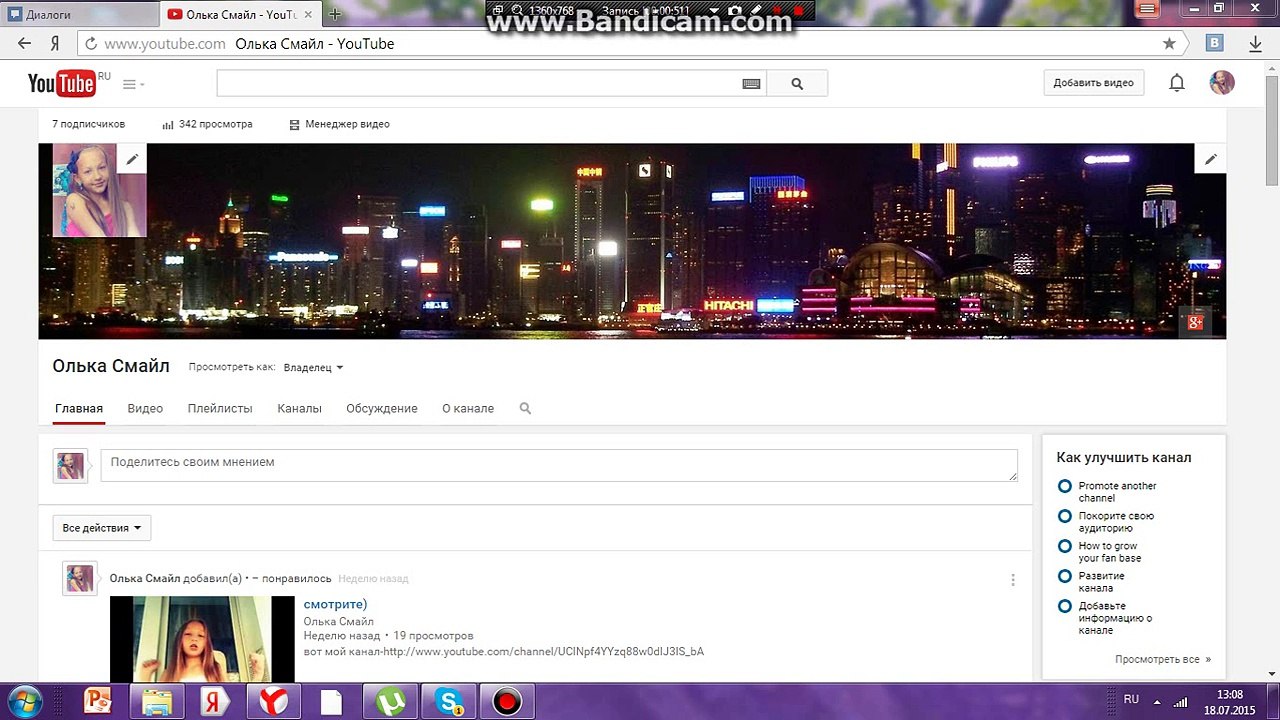
Task: Open the video thumbnail in the feed
Action: click(202, 639)
